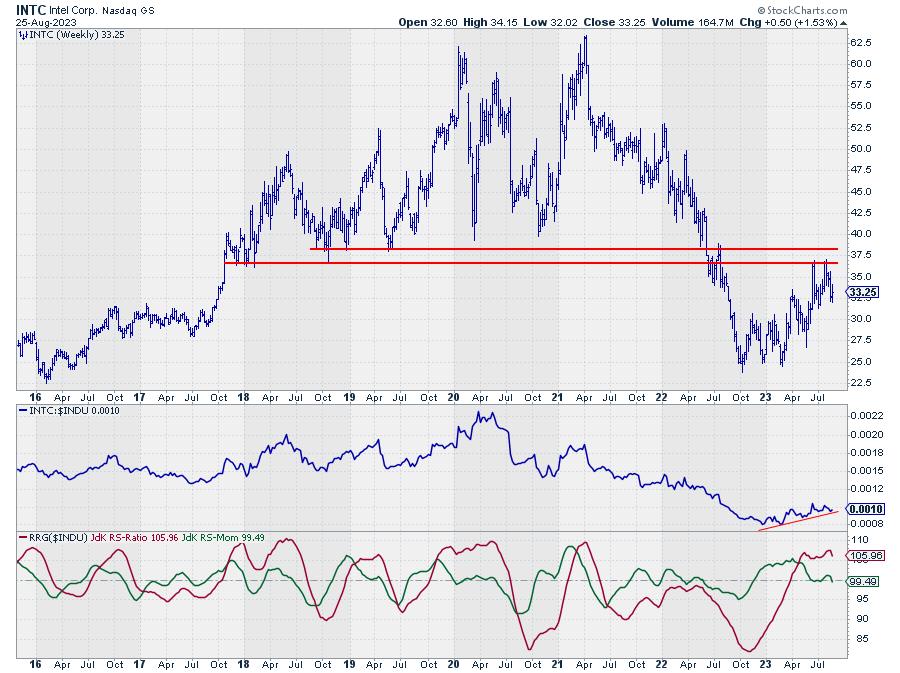
Task: Click the upper red horizontal resistance line
Action: click(574, 249)
